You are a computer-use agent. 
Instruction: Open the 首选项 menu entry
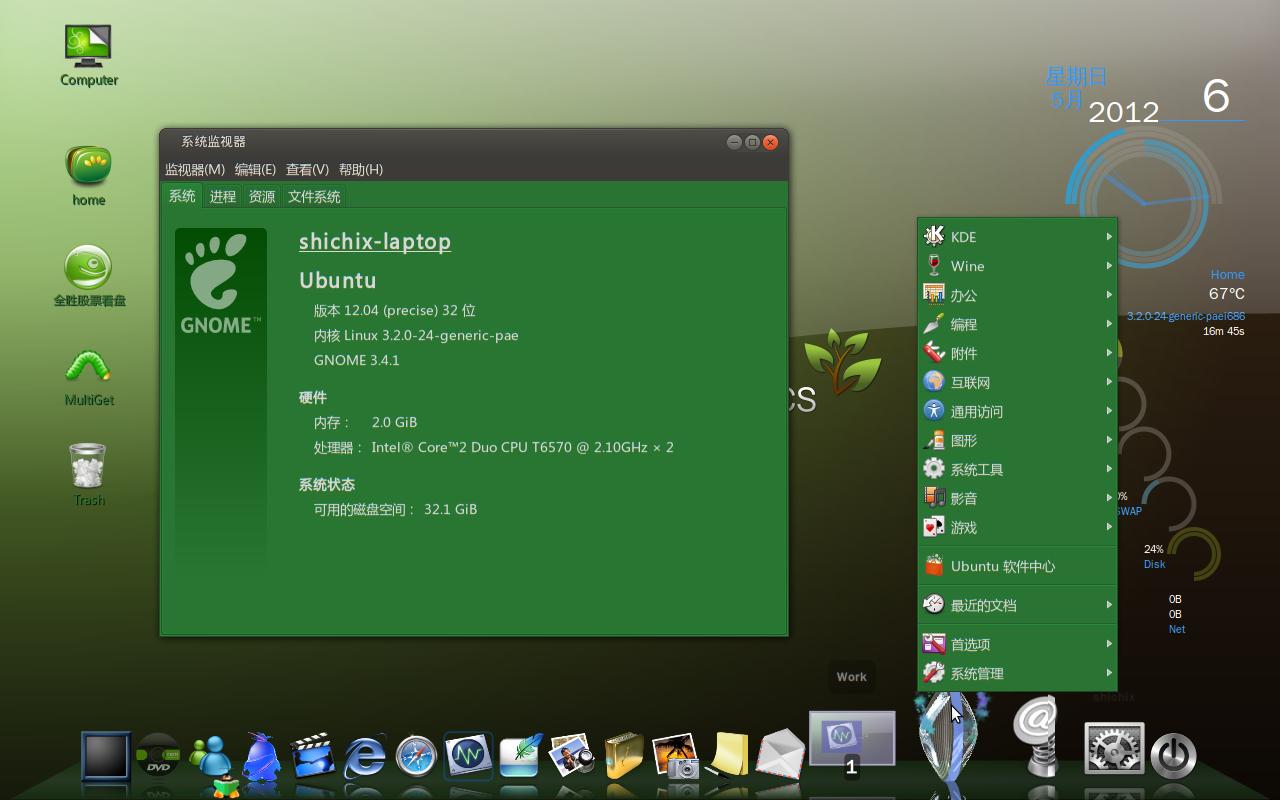click(x=1017, y=644)
